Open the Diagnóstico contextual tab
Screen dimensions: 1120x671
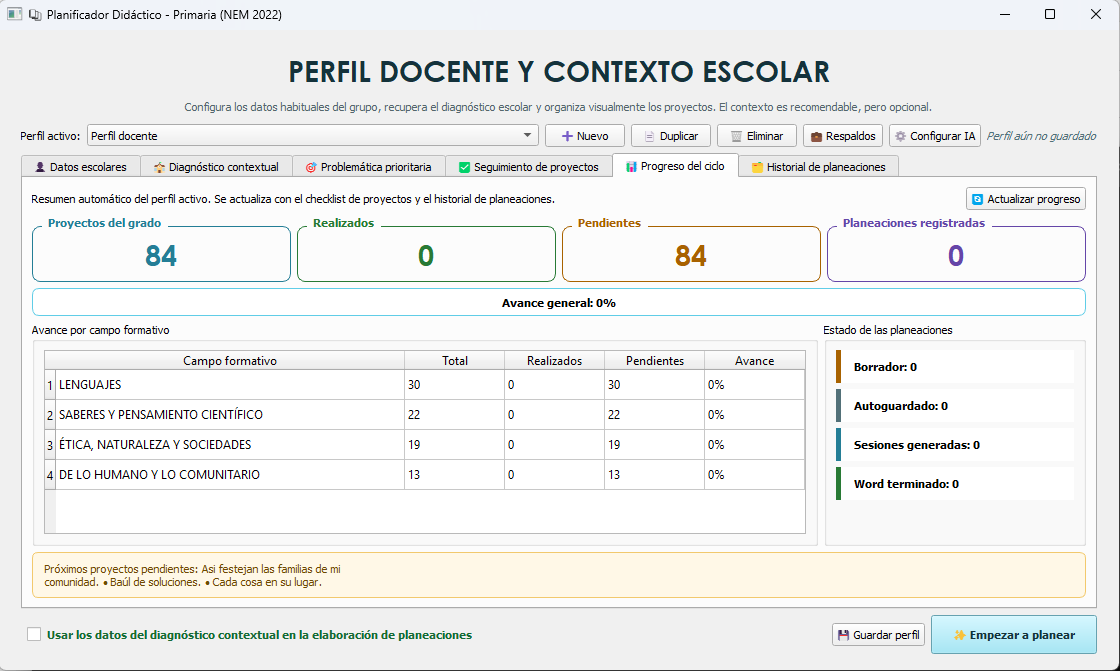click(216, 166)
